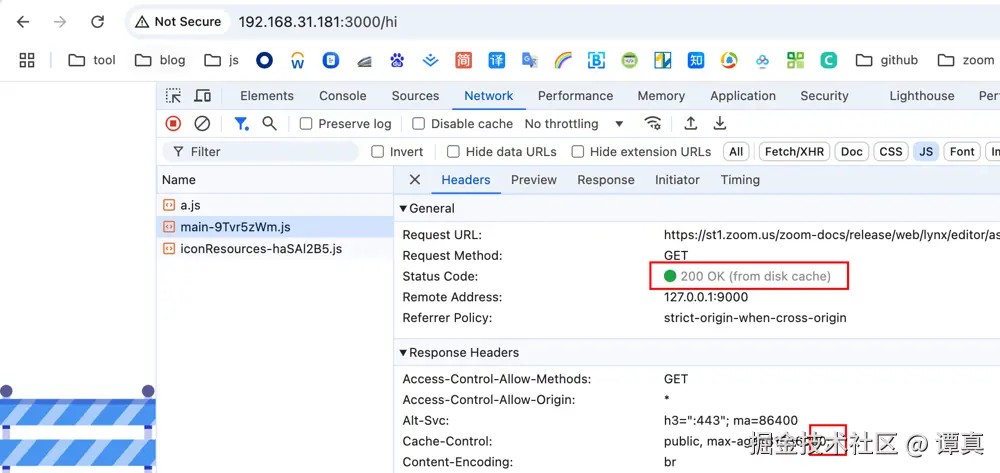Screen dimensions: 1000x473
Task: Switch to the Security panel
Action: (x=824, y=96)
